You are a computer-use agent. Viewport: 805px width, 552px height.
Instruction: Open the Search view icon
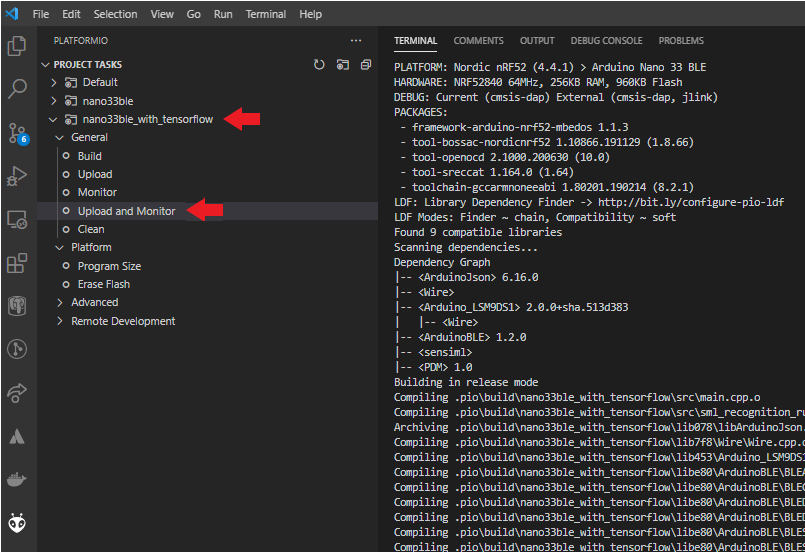click(x=17, y=89)
